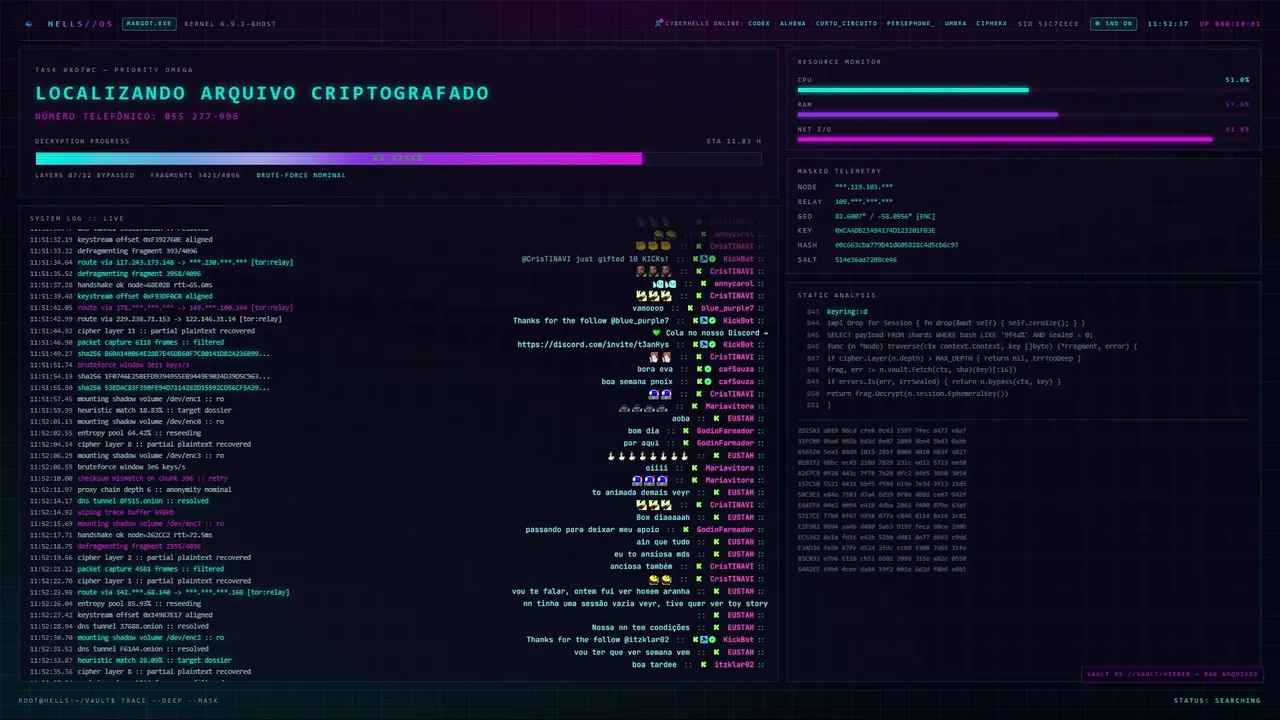Click the HASH value in Masked Telemetry
1280x720 pixels.
(x=896, y=245)
